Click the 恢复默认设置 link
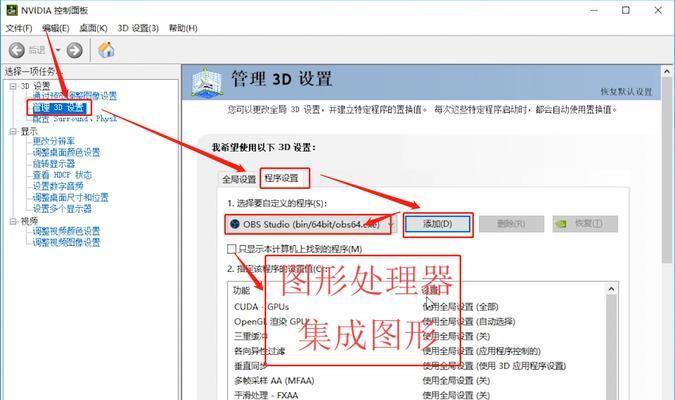Screen dimensions: 675x400 tap(626, 92)
